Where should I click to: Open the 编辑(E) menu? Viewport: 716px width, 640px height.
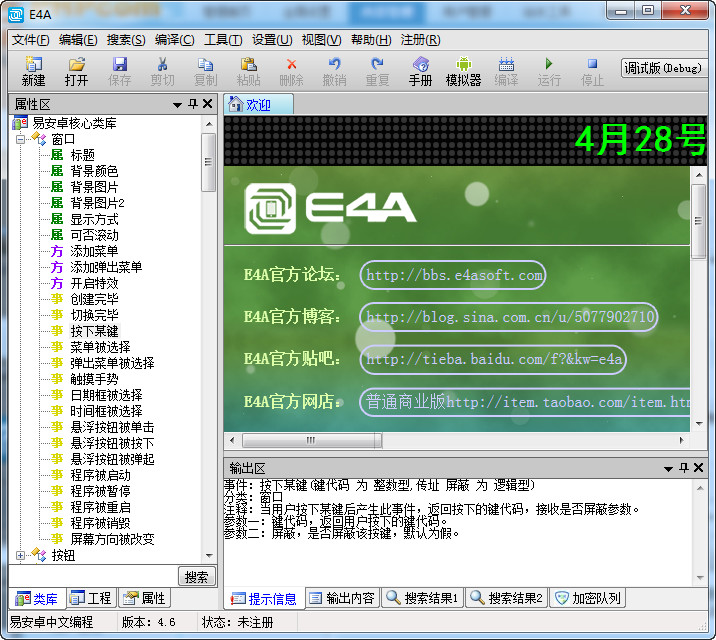point(78,40)
